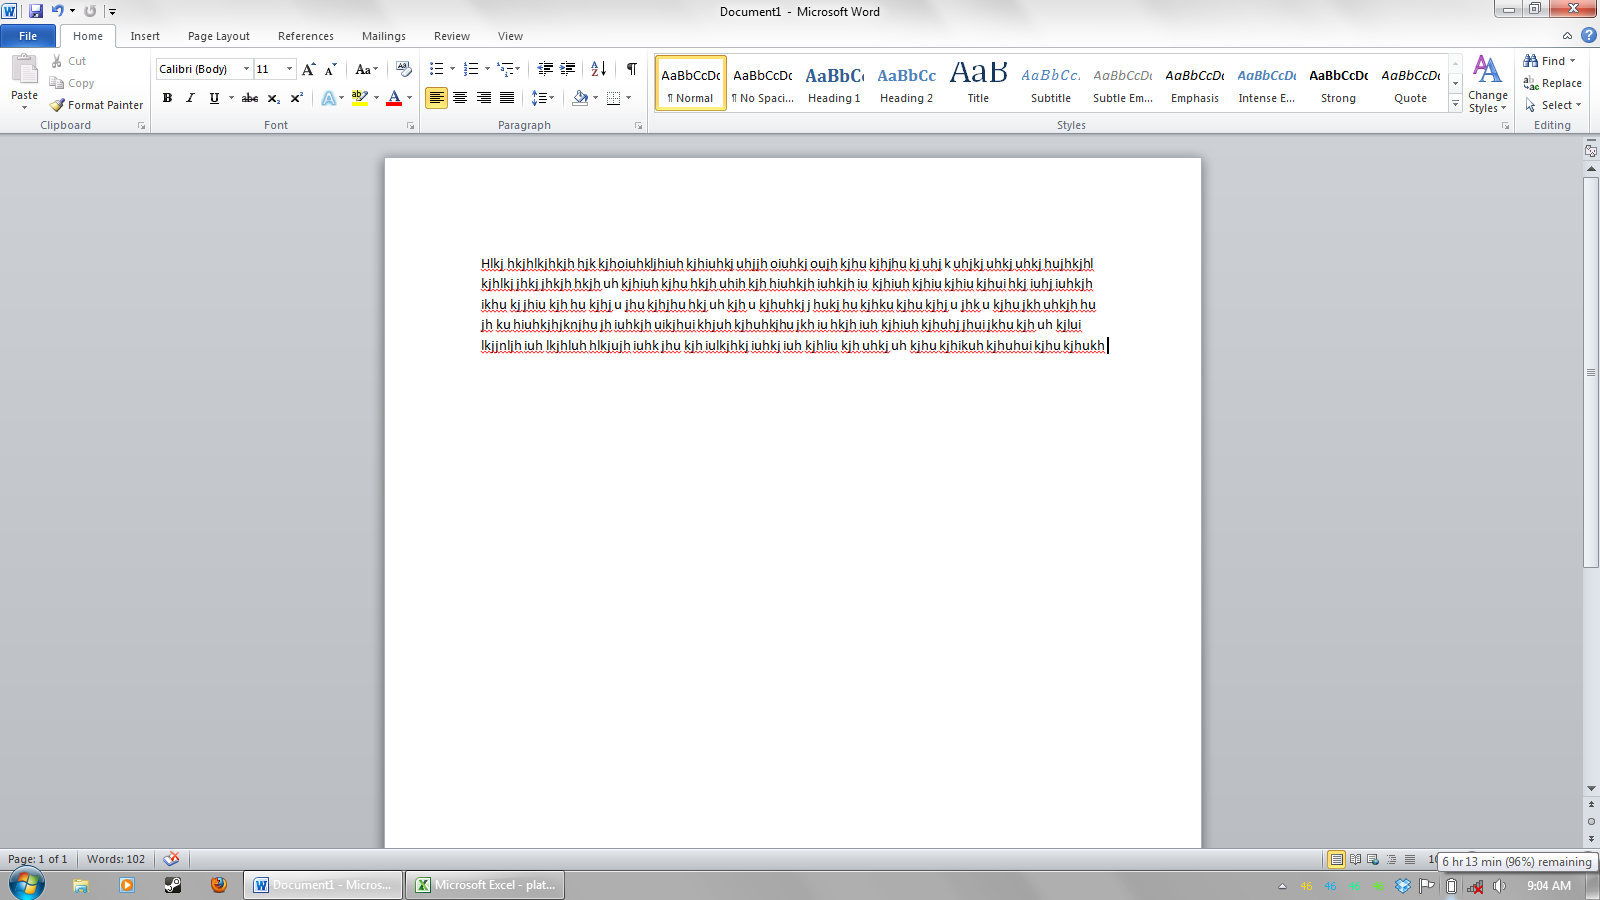Open Text Effects menu
This screenshot has width=1600, height=900.
click(328, 98)
